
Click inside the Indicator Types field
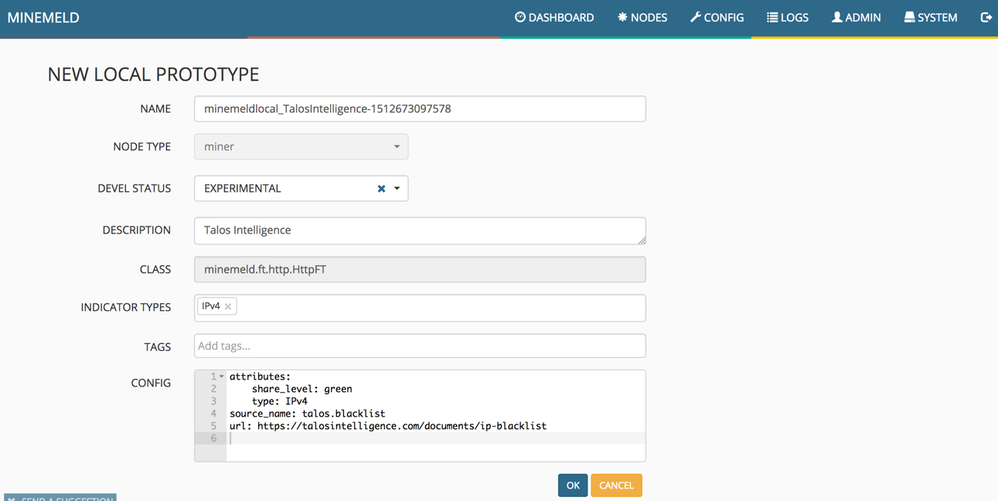pos(440,307)
